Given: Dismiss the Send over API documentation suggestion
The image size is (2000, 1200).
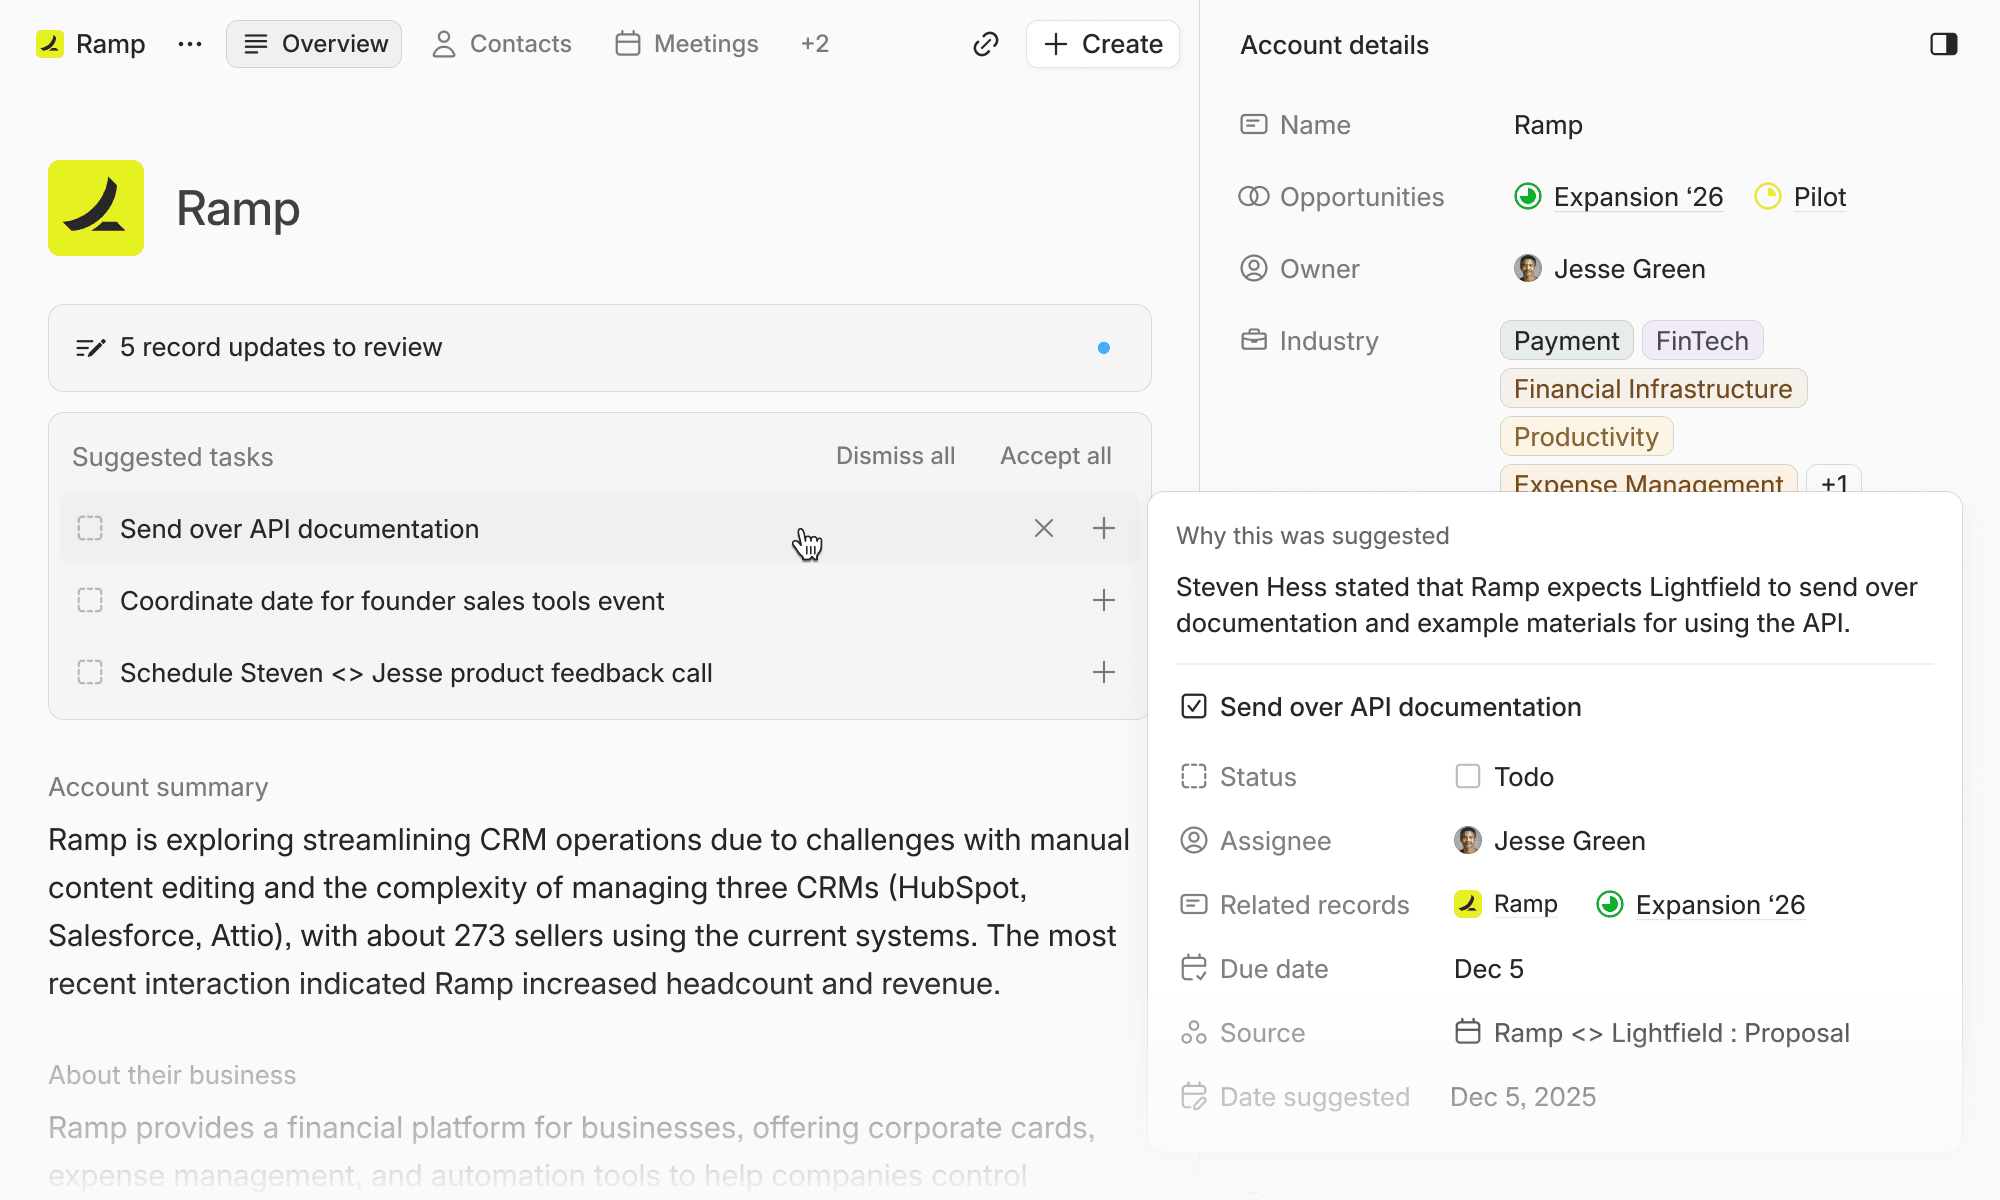Looking at the screenshot, I should [1044, 528].
